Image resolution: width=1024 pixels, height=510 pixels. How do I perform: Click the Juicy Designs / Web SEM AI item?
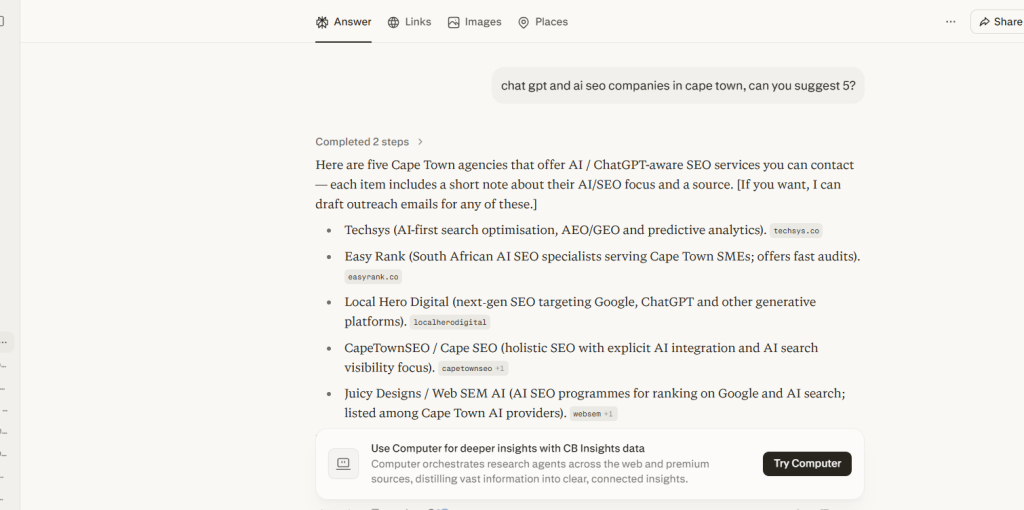pyautogui.click(x=595, y=403)
